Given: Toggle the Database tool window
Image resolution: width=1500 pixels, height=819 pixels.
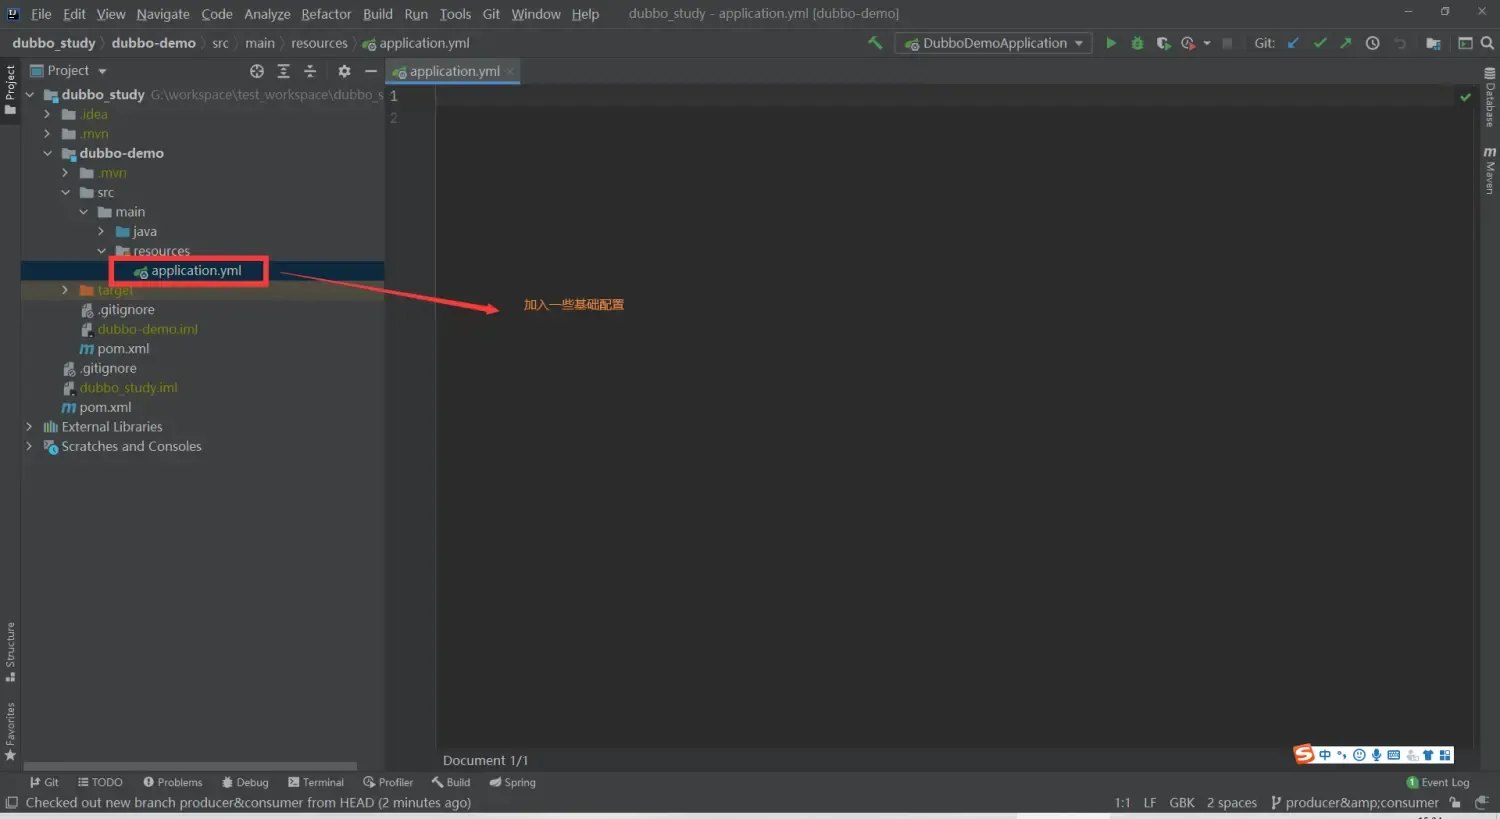Looking at the screenshot, I should 1490,98.
